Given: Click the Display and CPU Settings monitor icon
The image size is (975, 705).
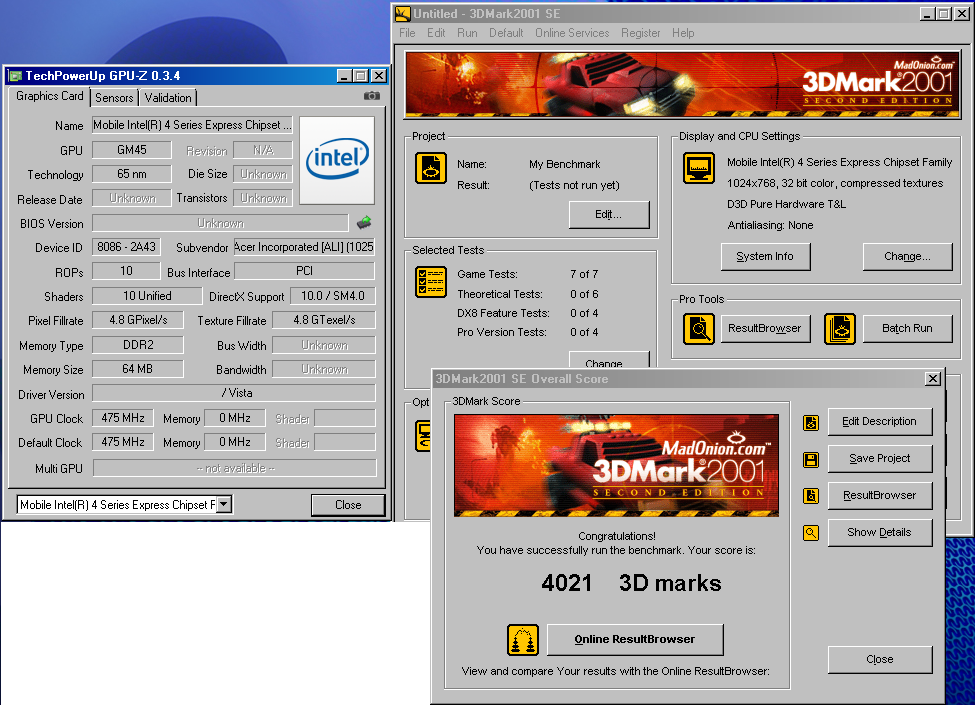Looking at the screenshot, I should [x=699, y=168].
